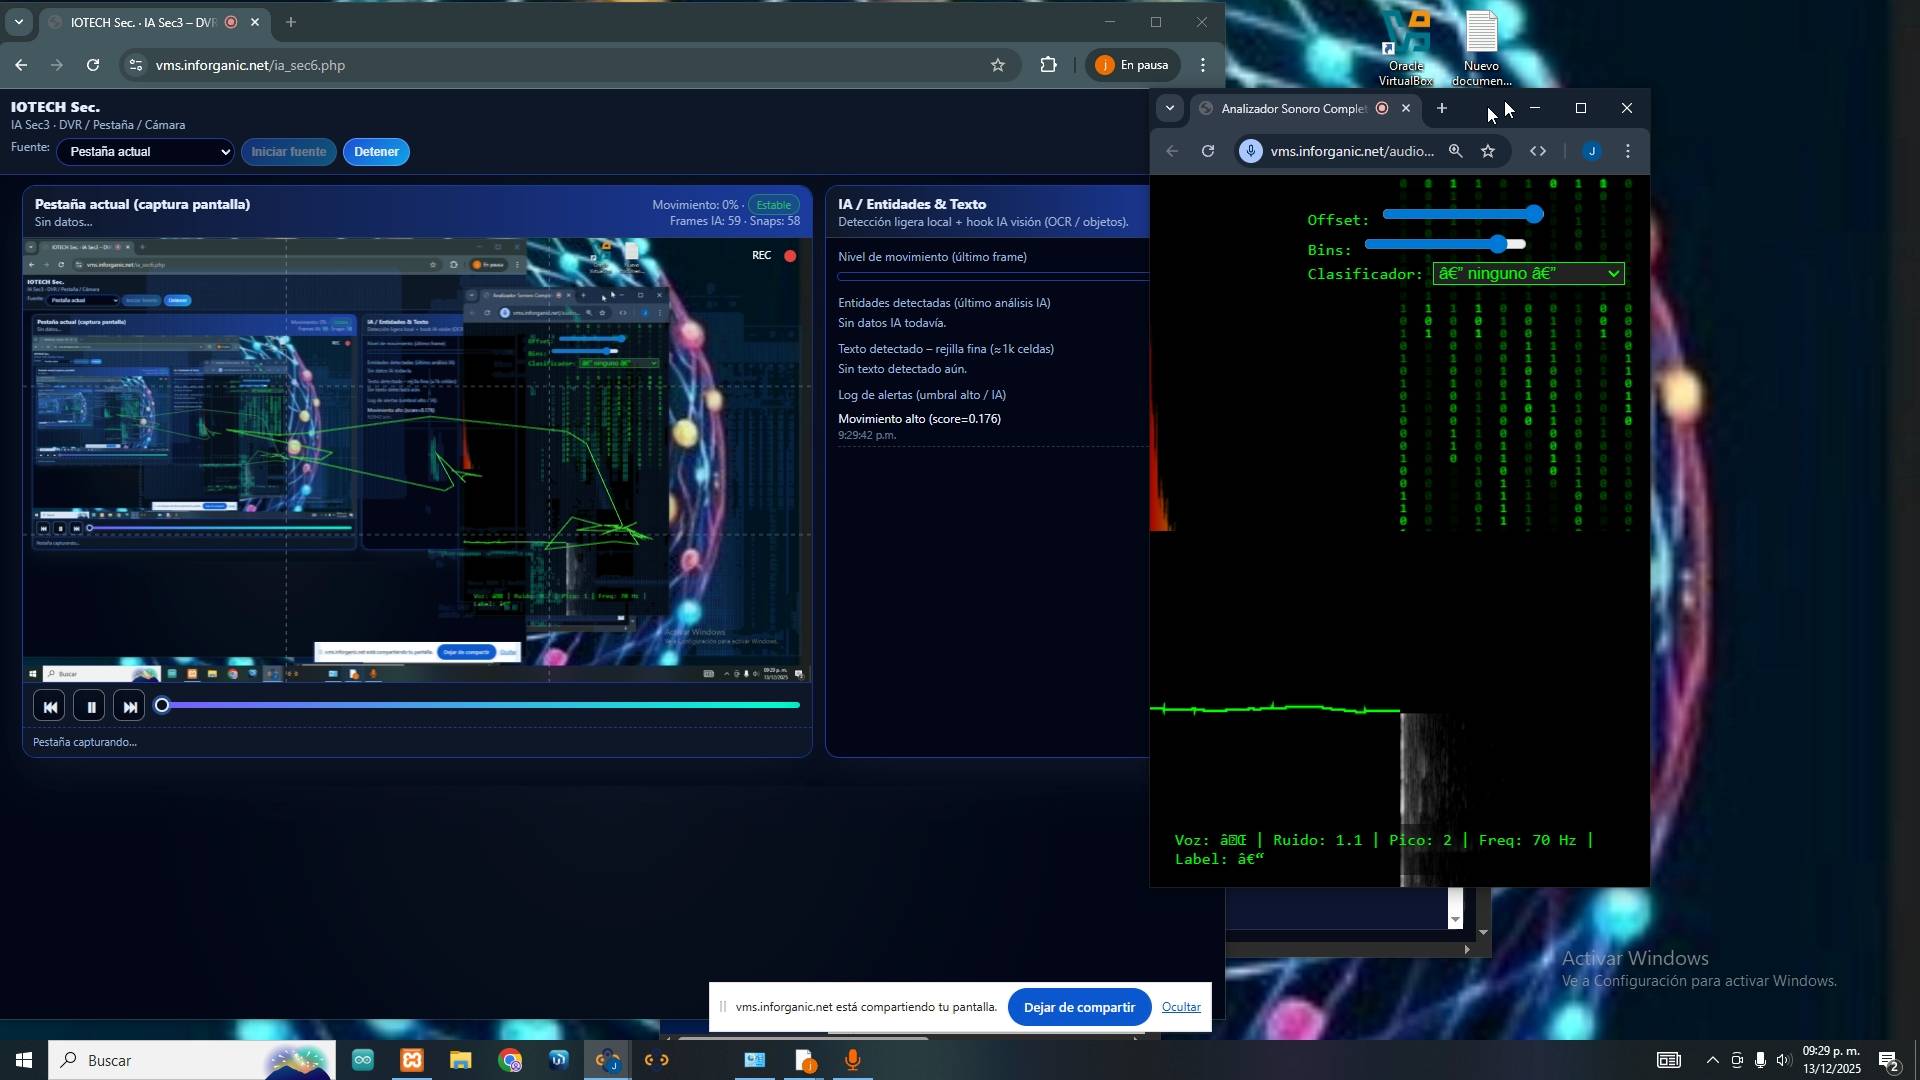This screenshot has height=1080, width=1920.
Task: Open the extensions puzzle icon
Action: [1048, 65]
